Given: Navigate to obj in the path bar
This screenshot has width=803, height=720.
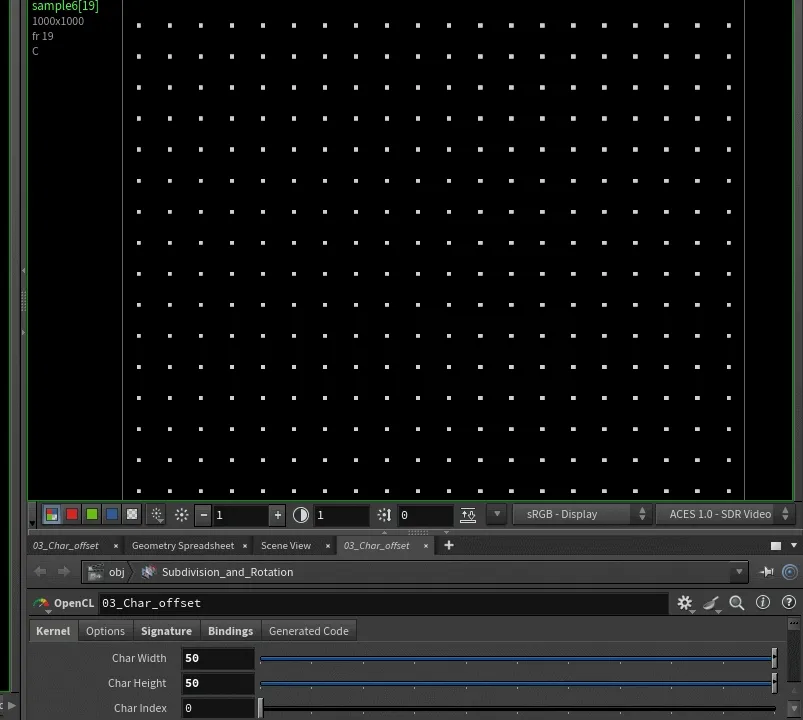Looking at the screenshot, I should [117, 572].
